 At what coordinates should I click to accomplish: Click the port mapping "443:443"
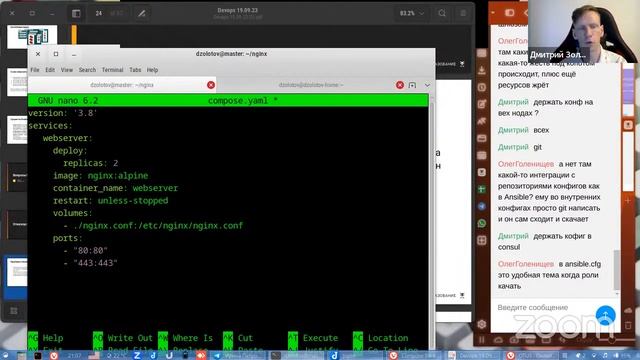(x=95, y=263)
